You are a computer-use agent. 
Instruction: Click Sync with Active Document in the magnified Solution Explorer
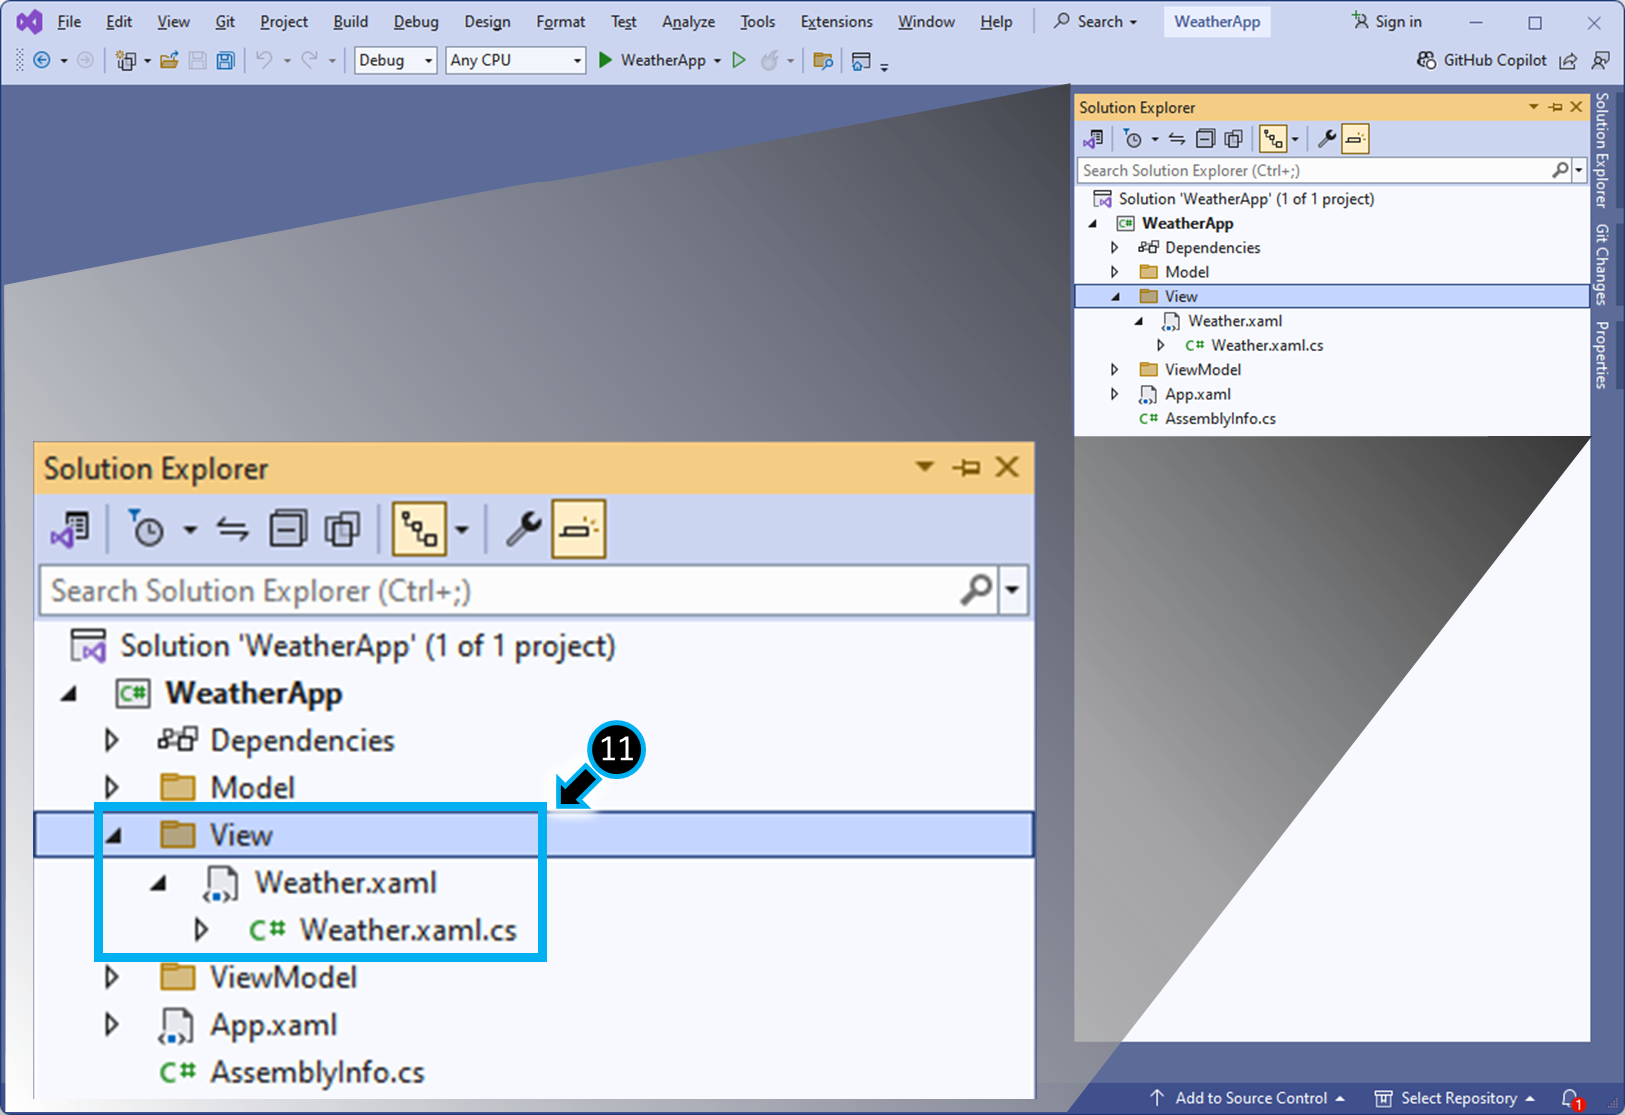pyautogui.click(x=232, y=529)
